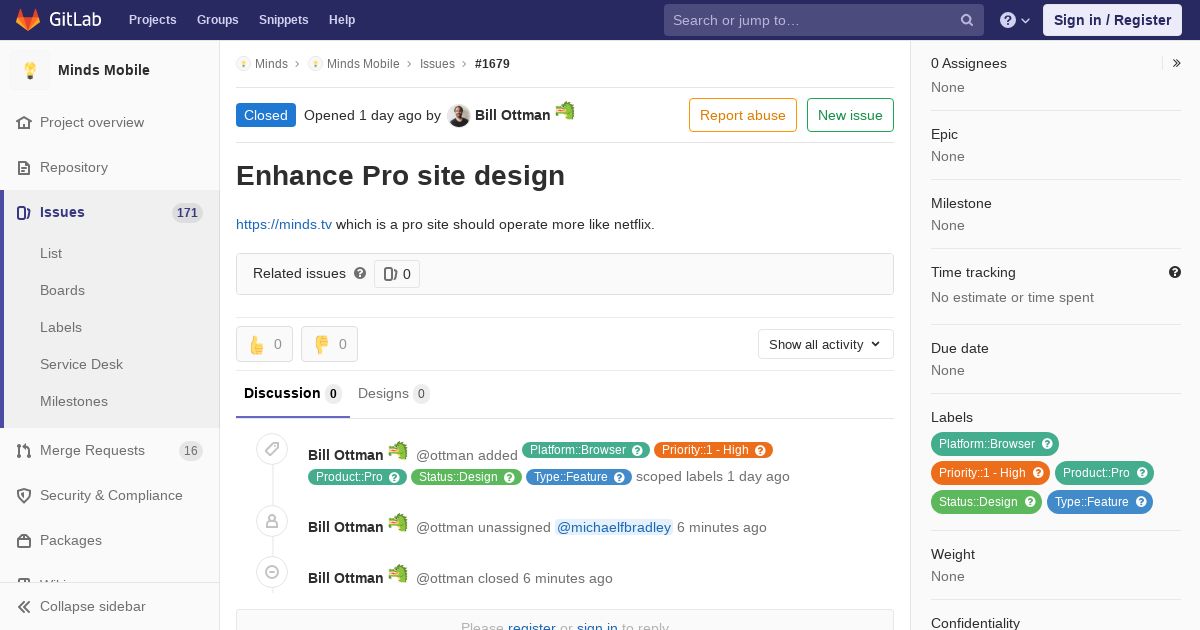This screenshot has height=630, width=1200.
Task: Open the Groups menu
Action: click(218, 20)
